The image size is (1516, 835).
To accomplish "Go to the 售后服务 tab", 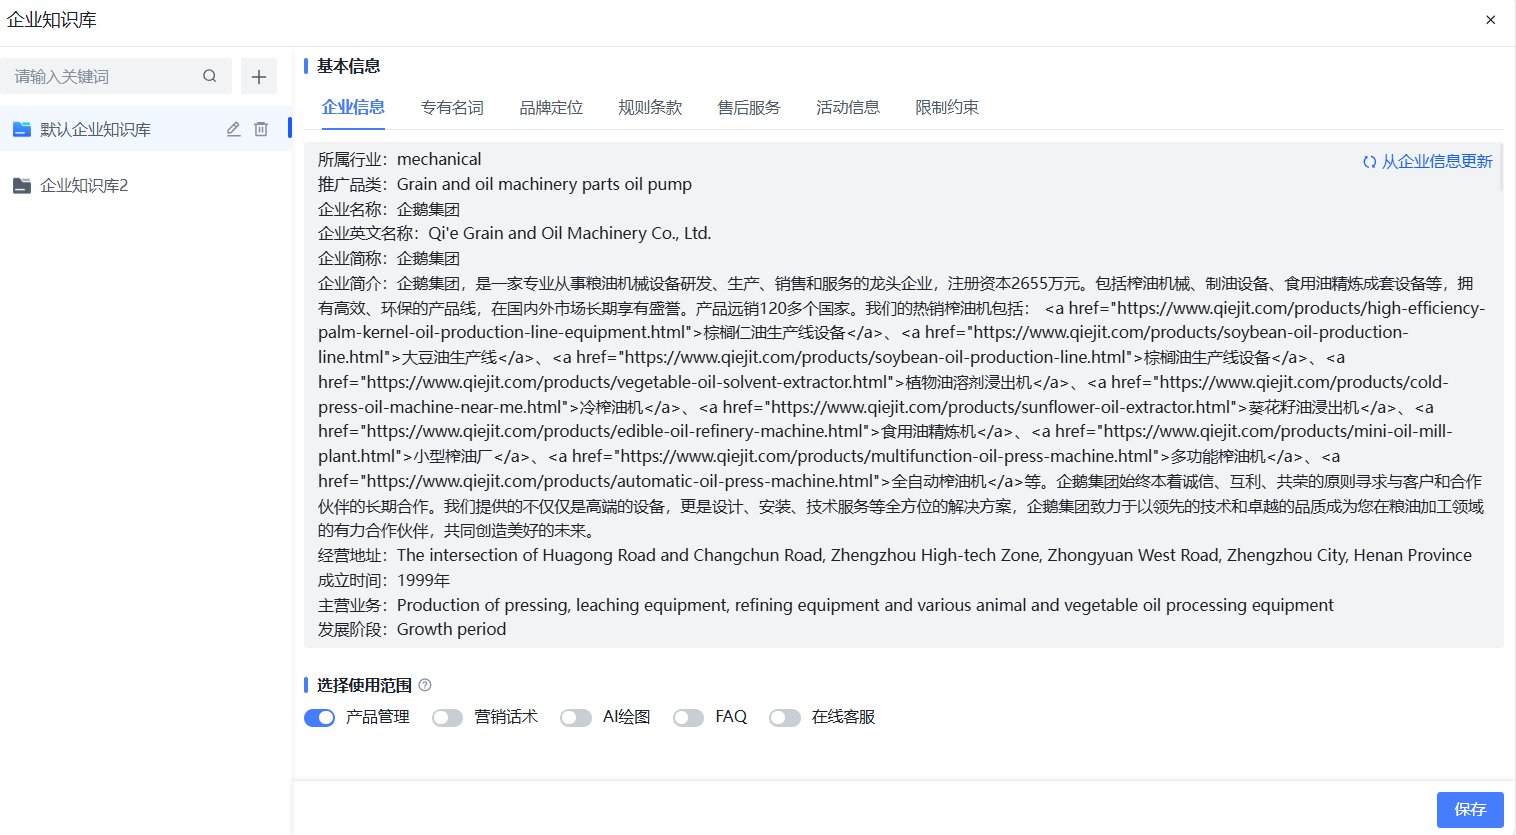I will point(749,107).
